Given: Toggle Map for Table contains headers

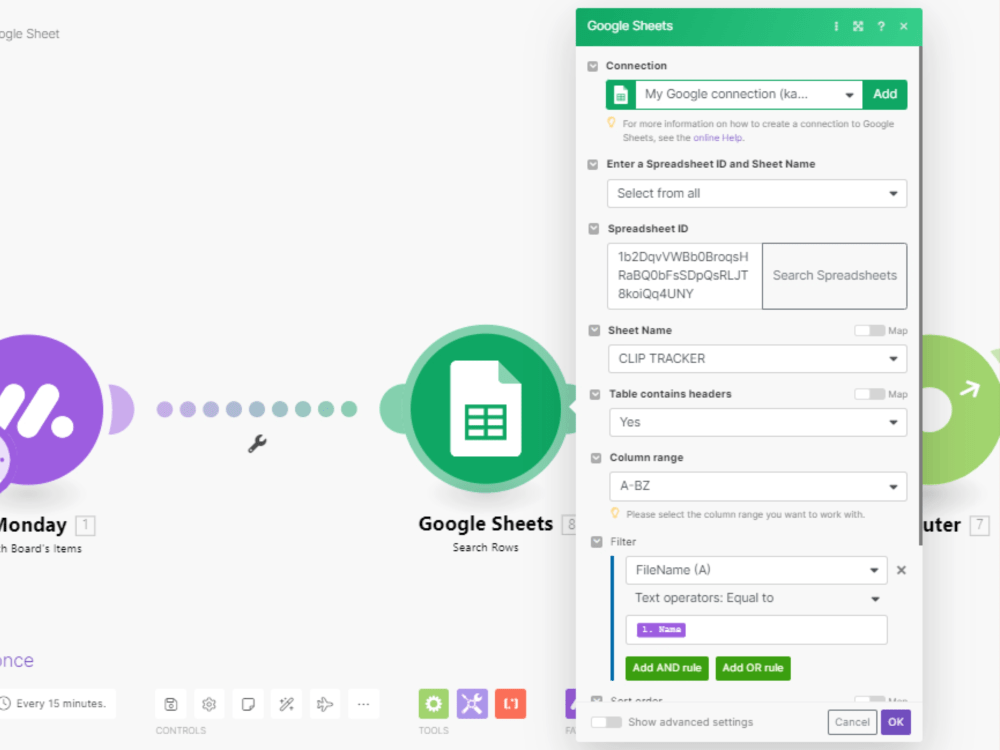Looking at the screenshot, I should point(868,394).
